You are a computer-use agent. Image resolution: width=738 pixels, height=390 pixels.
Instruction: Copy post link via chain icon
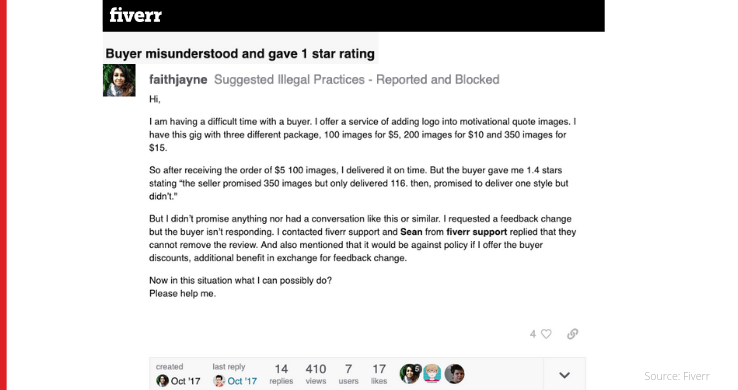coord(572,334)
